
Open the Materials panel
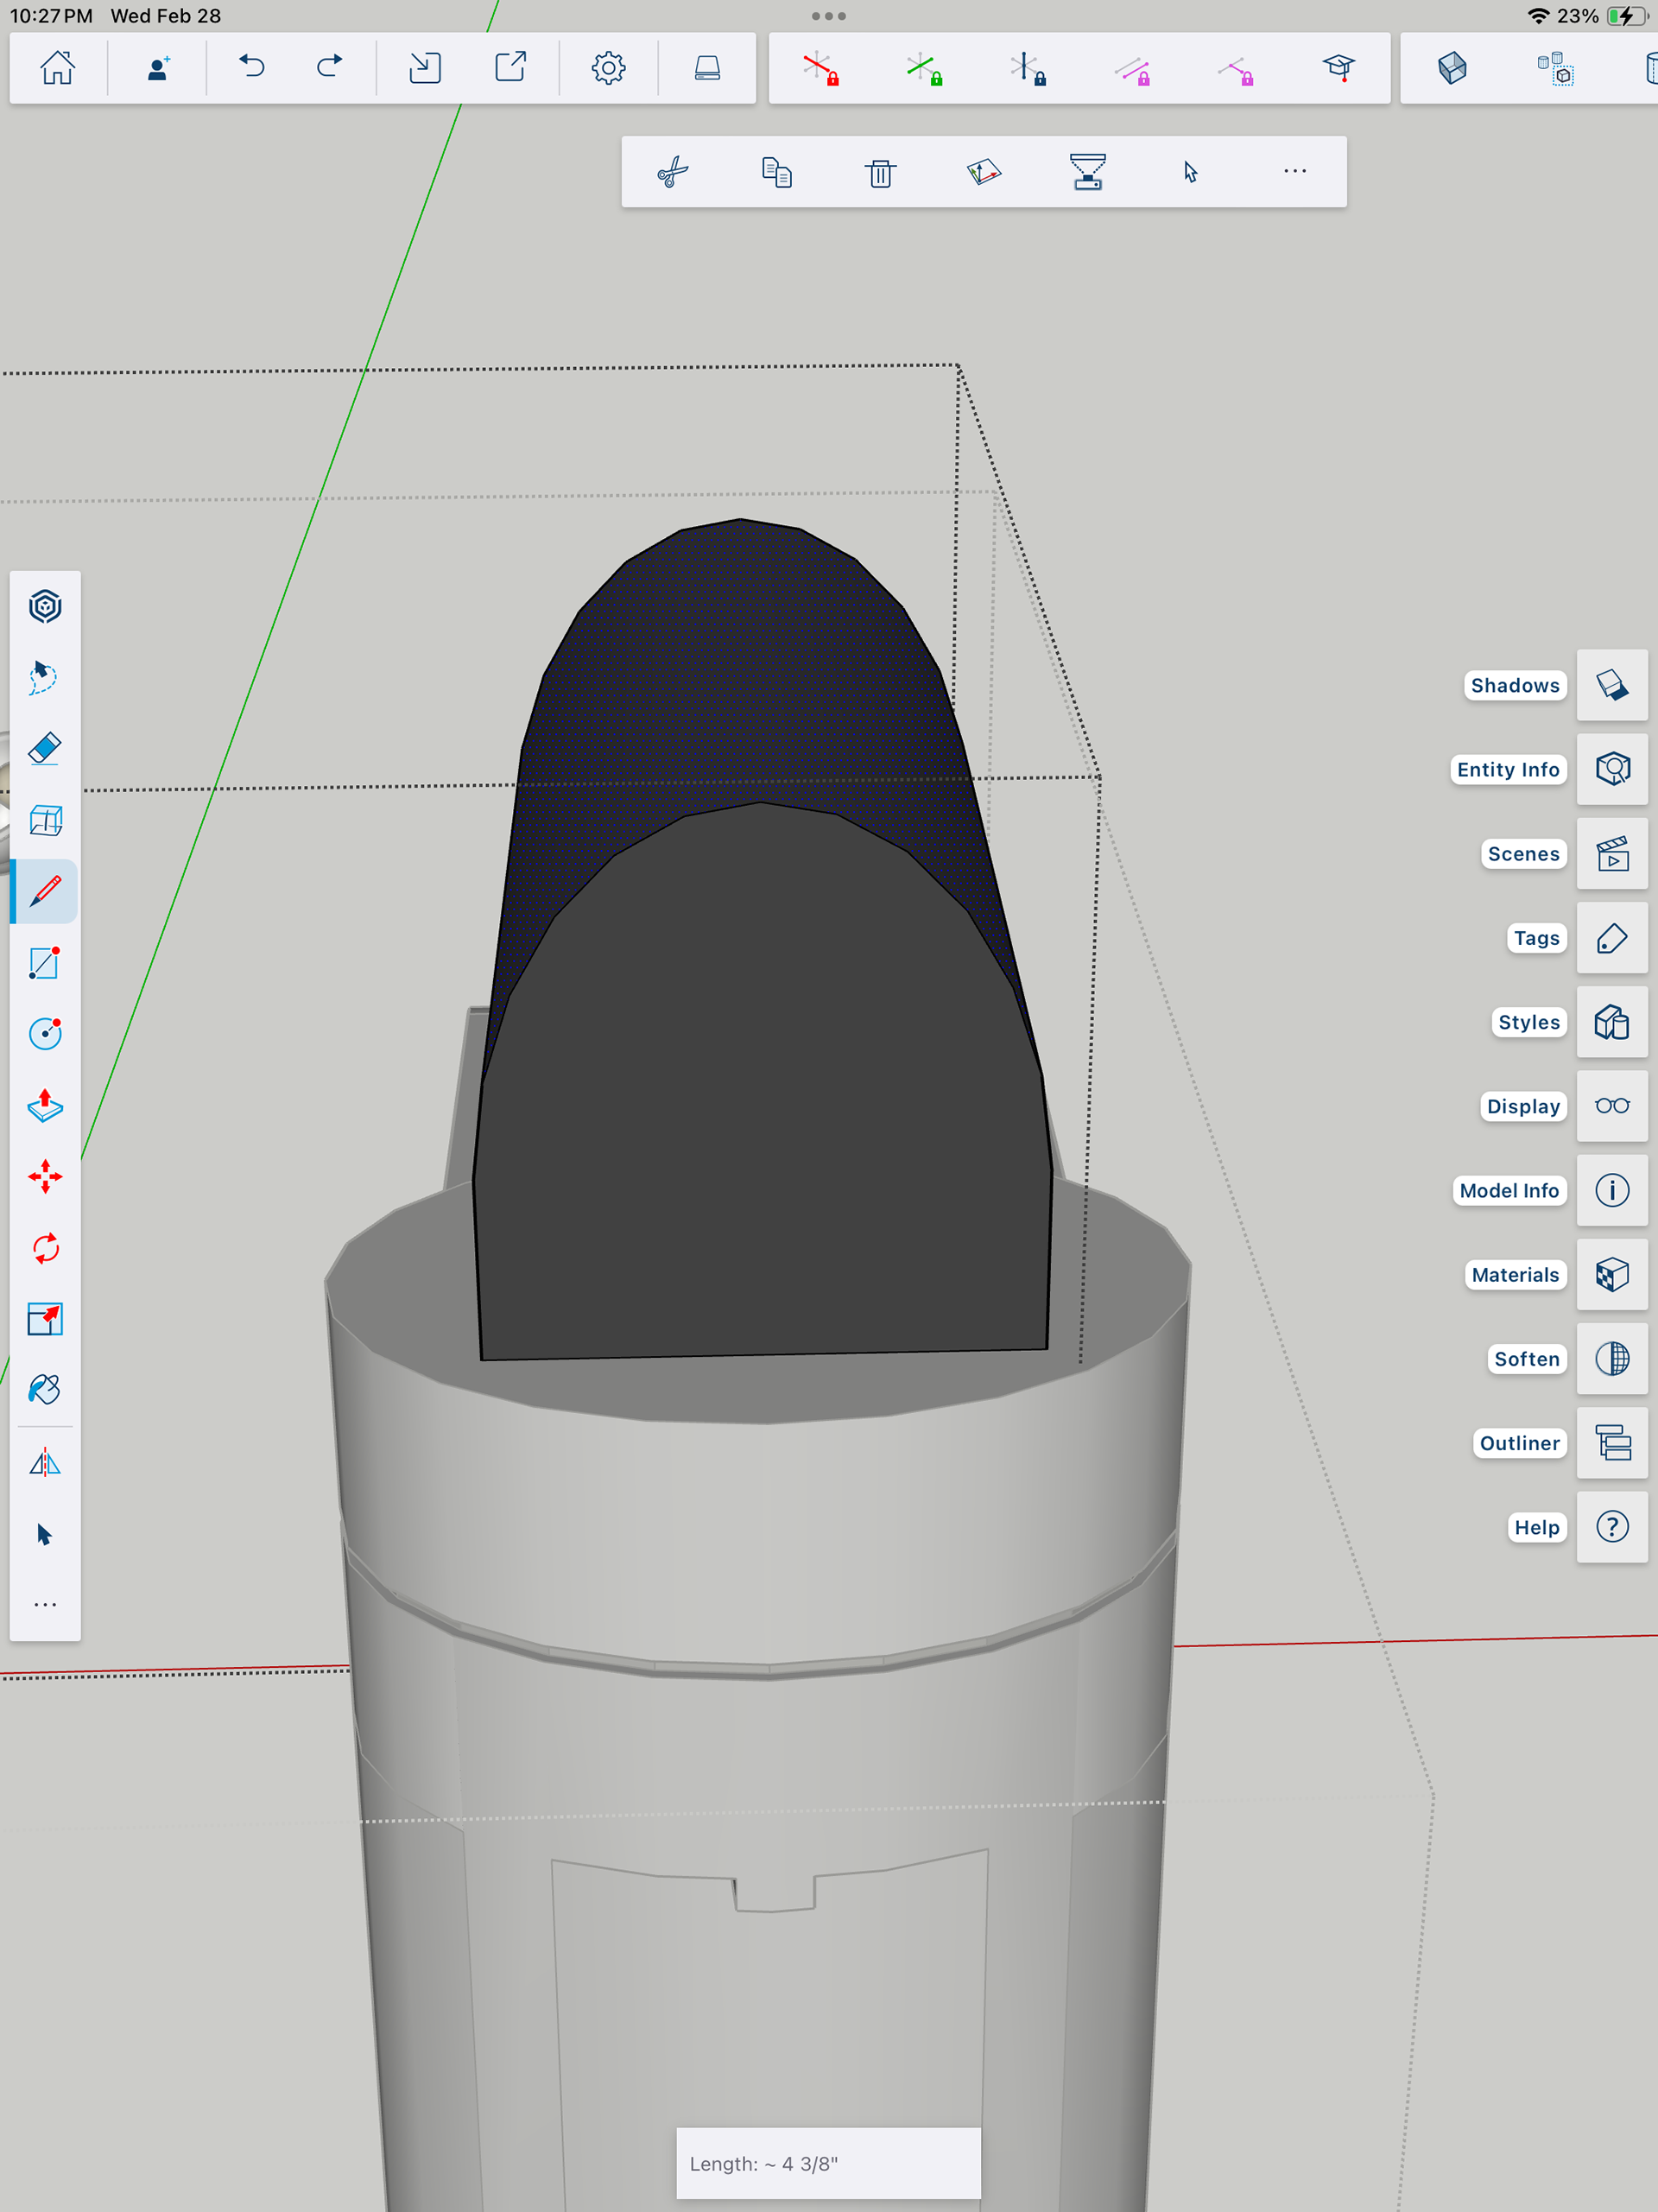(1612, 1275)
